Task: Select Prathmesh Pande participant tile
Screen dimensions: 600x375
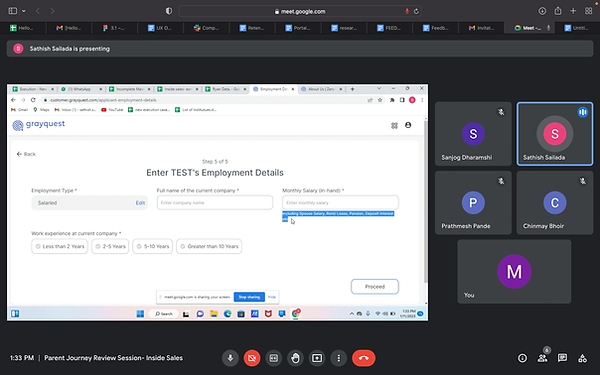Action: click(x=473, y=202)
